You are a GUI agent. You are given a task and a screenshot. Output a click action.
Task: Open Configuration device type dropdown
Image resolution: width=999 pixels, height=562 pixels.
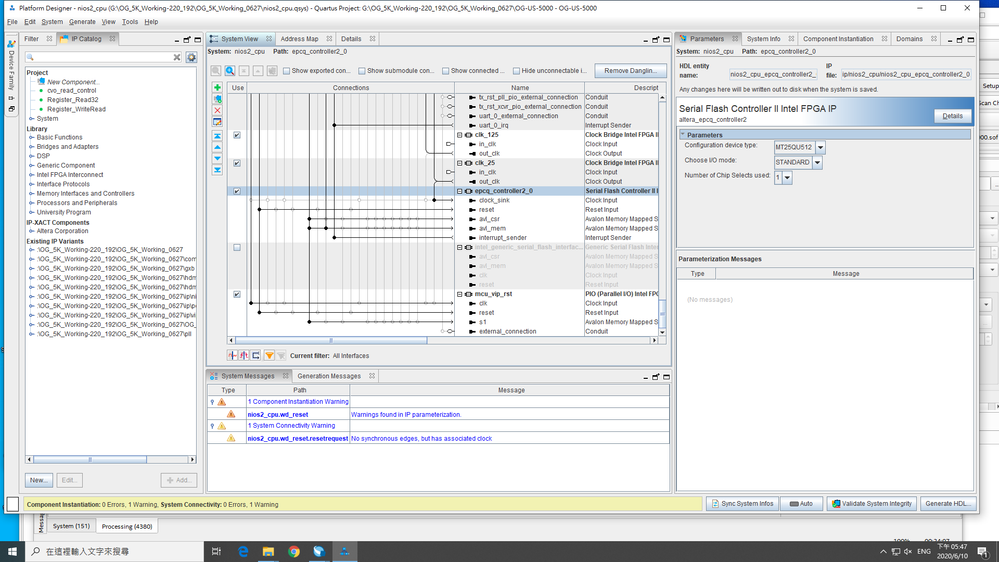[821, 147]
